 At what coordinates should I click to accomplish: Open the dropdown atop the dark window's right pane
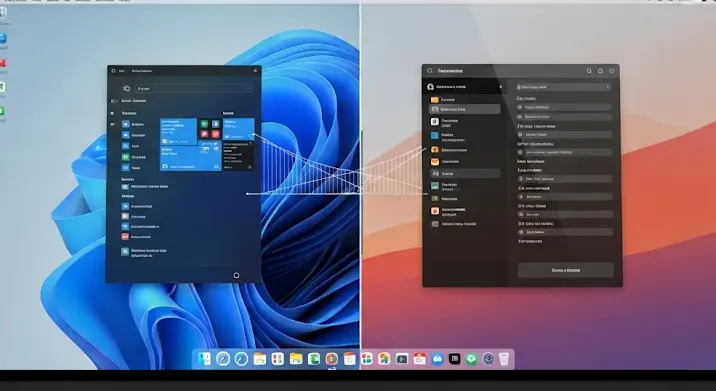pyautogui.click(x=564, y=87)
